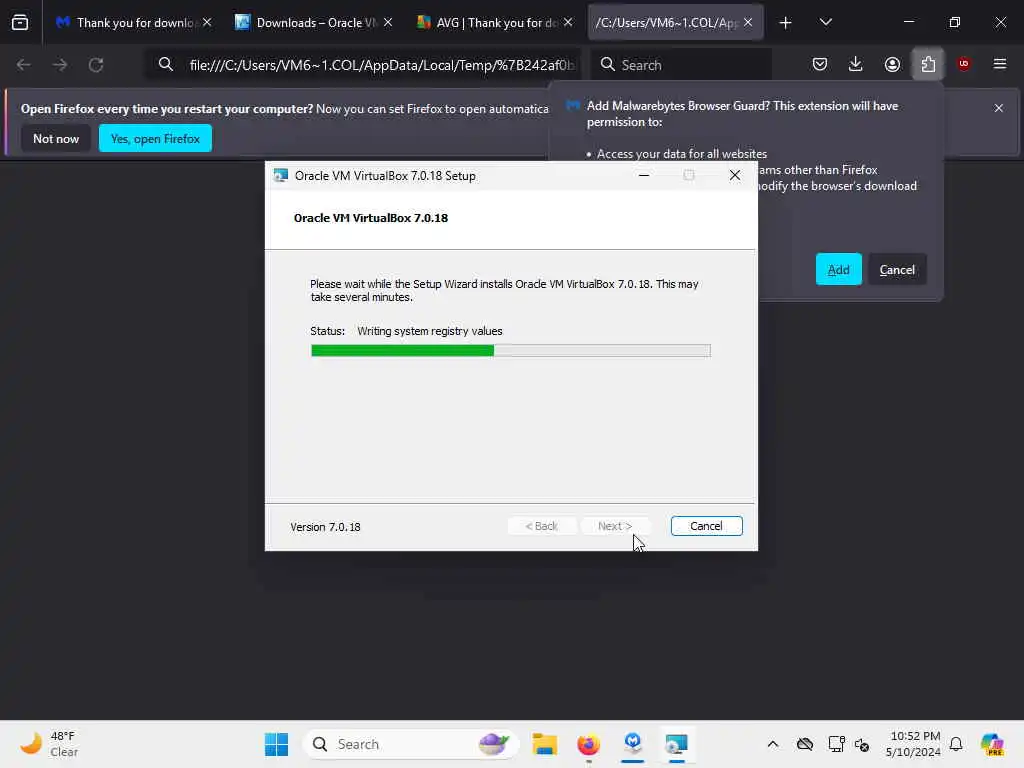Image resolution: width=1024 pixels, height=768 pixels.
Task: Close the Downloads – Oracle VM tab
Action: (388, 22)
